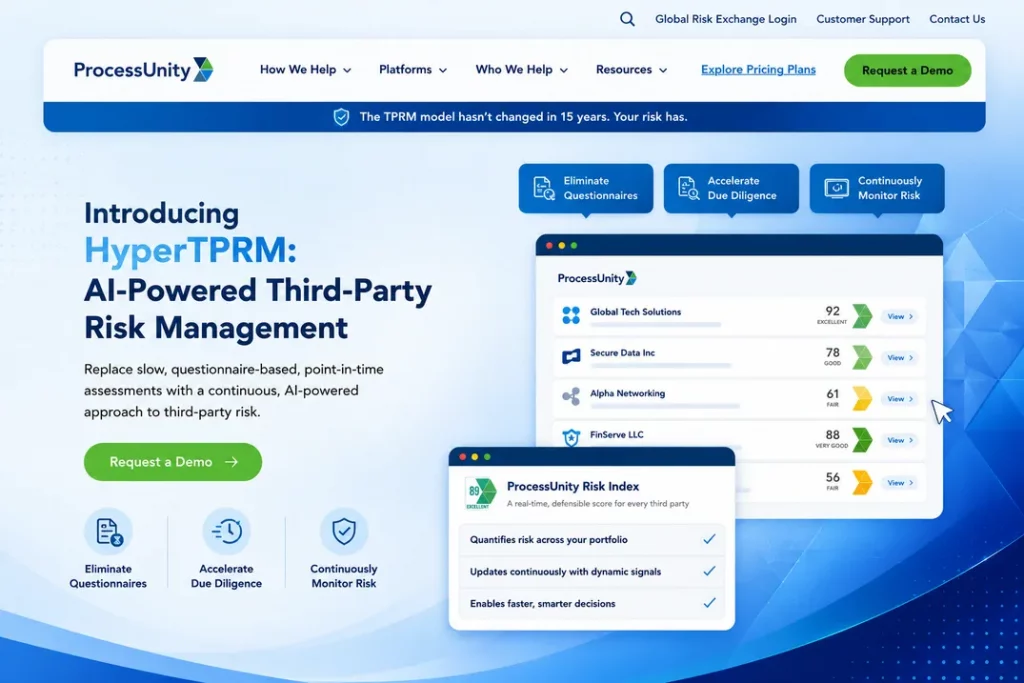Viewport: 1024px width, 683px height.
Task: Click Accelerate Due Diligence label below hero
Action: point(226,576)
